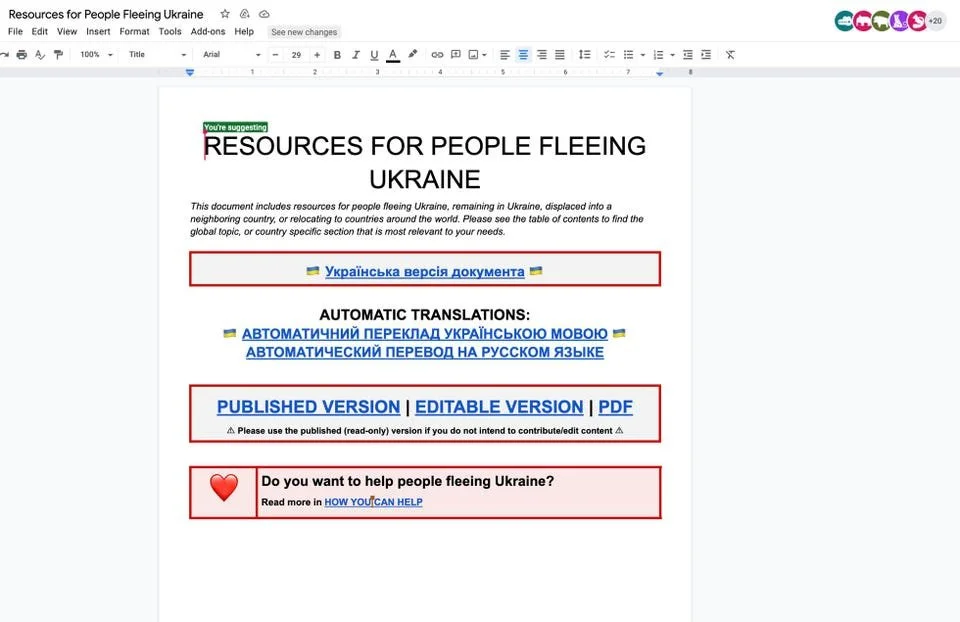Open the Українська версія документа link

click(x=424, y=271)
